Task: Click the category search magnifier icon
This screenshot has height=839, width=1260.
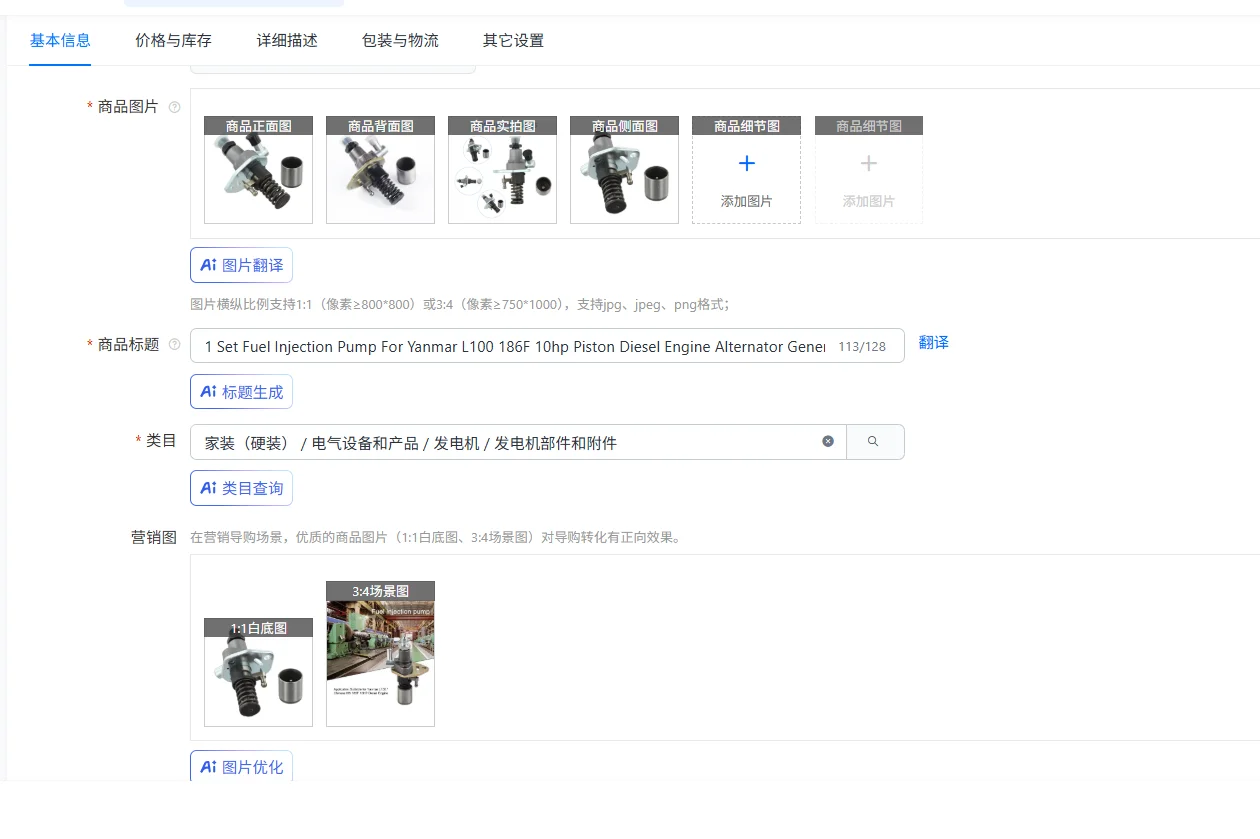Action: (874, 441)
